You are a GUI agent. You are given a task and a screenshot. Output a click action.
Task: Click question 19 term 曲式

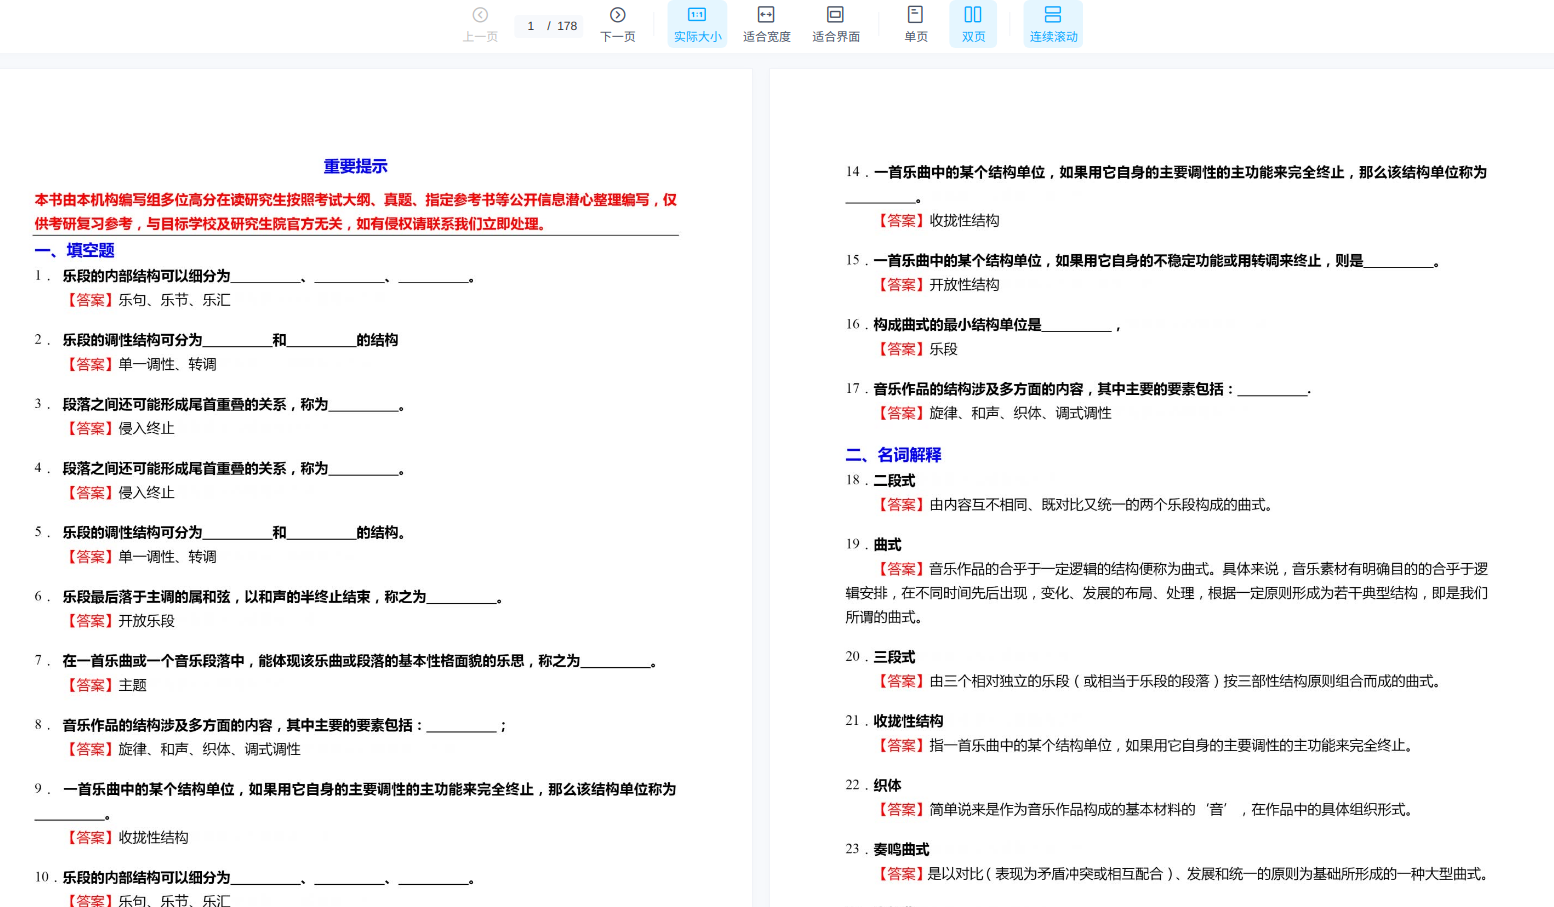[887, 545]
